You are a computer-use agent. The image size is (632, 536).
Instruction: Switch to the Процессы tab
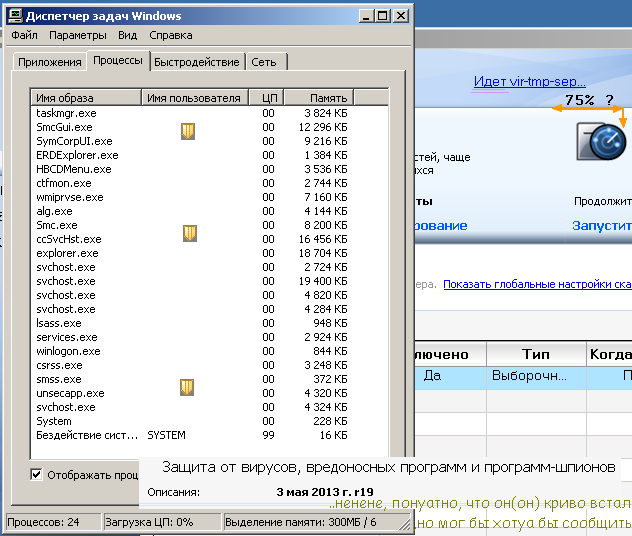[118, 60]
